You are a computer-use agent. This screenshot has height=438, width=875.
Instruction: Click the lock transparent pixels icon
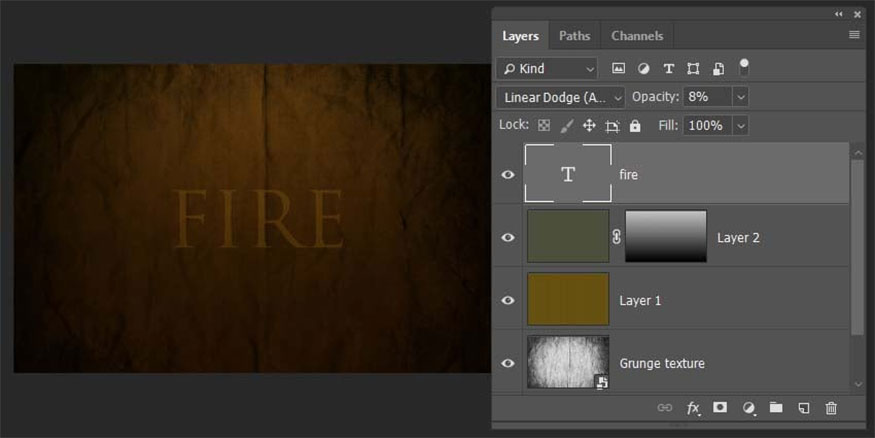coord(544,126)
